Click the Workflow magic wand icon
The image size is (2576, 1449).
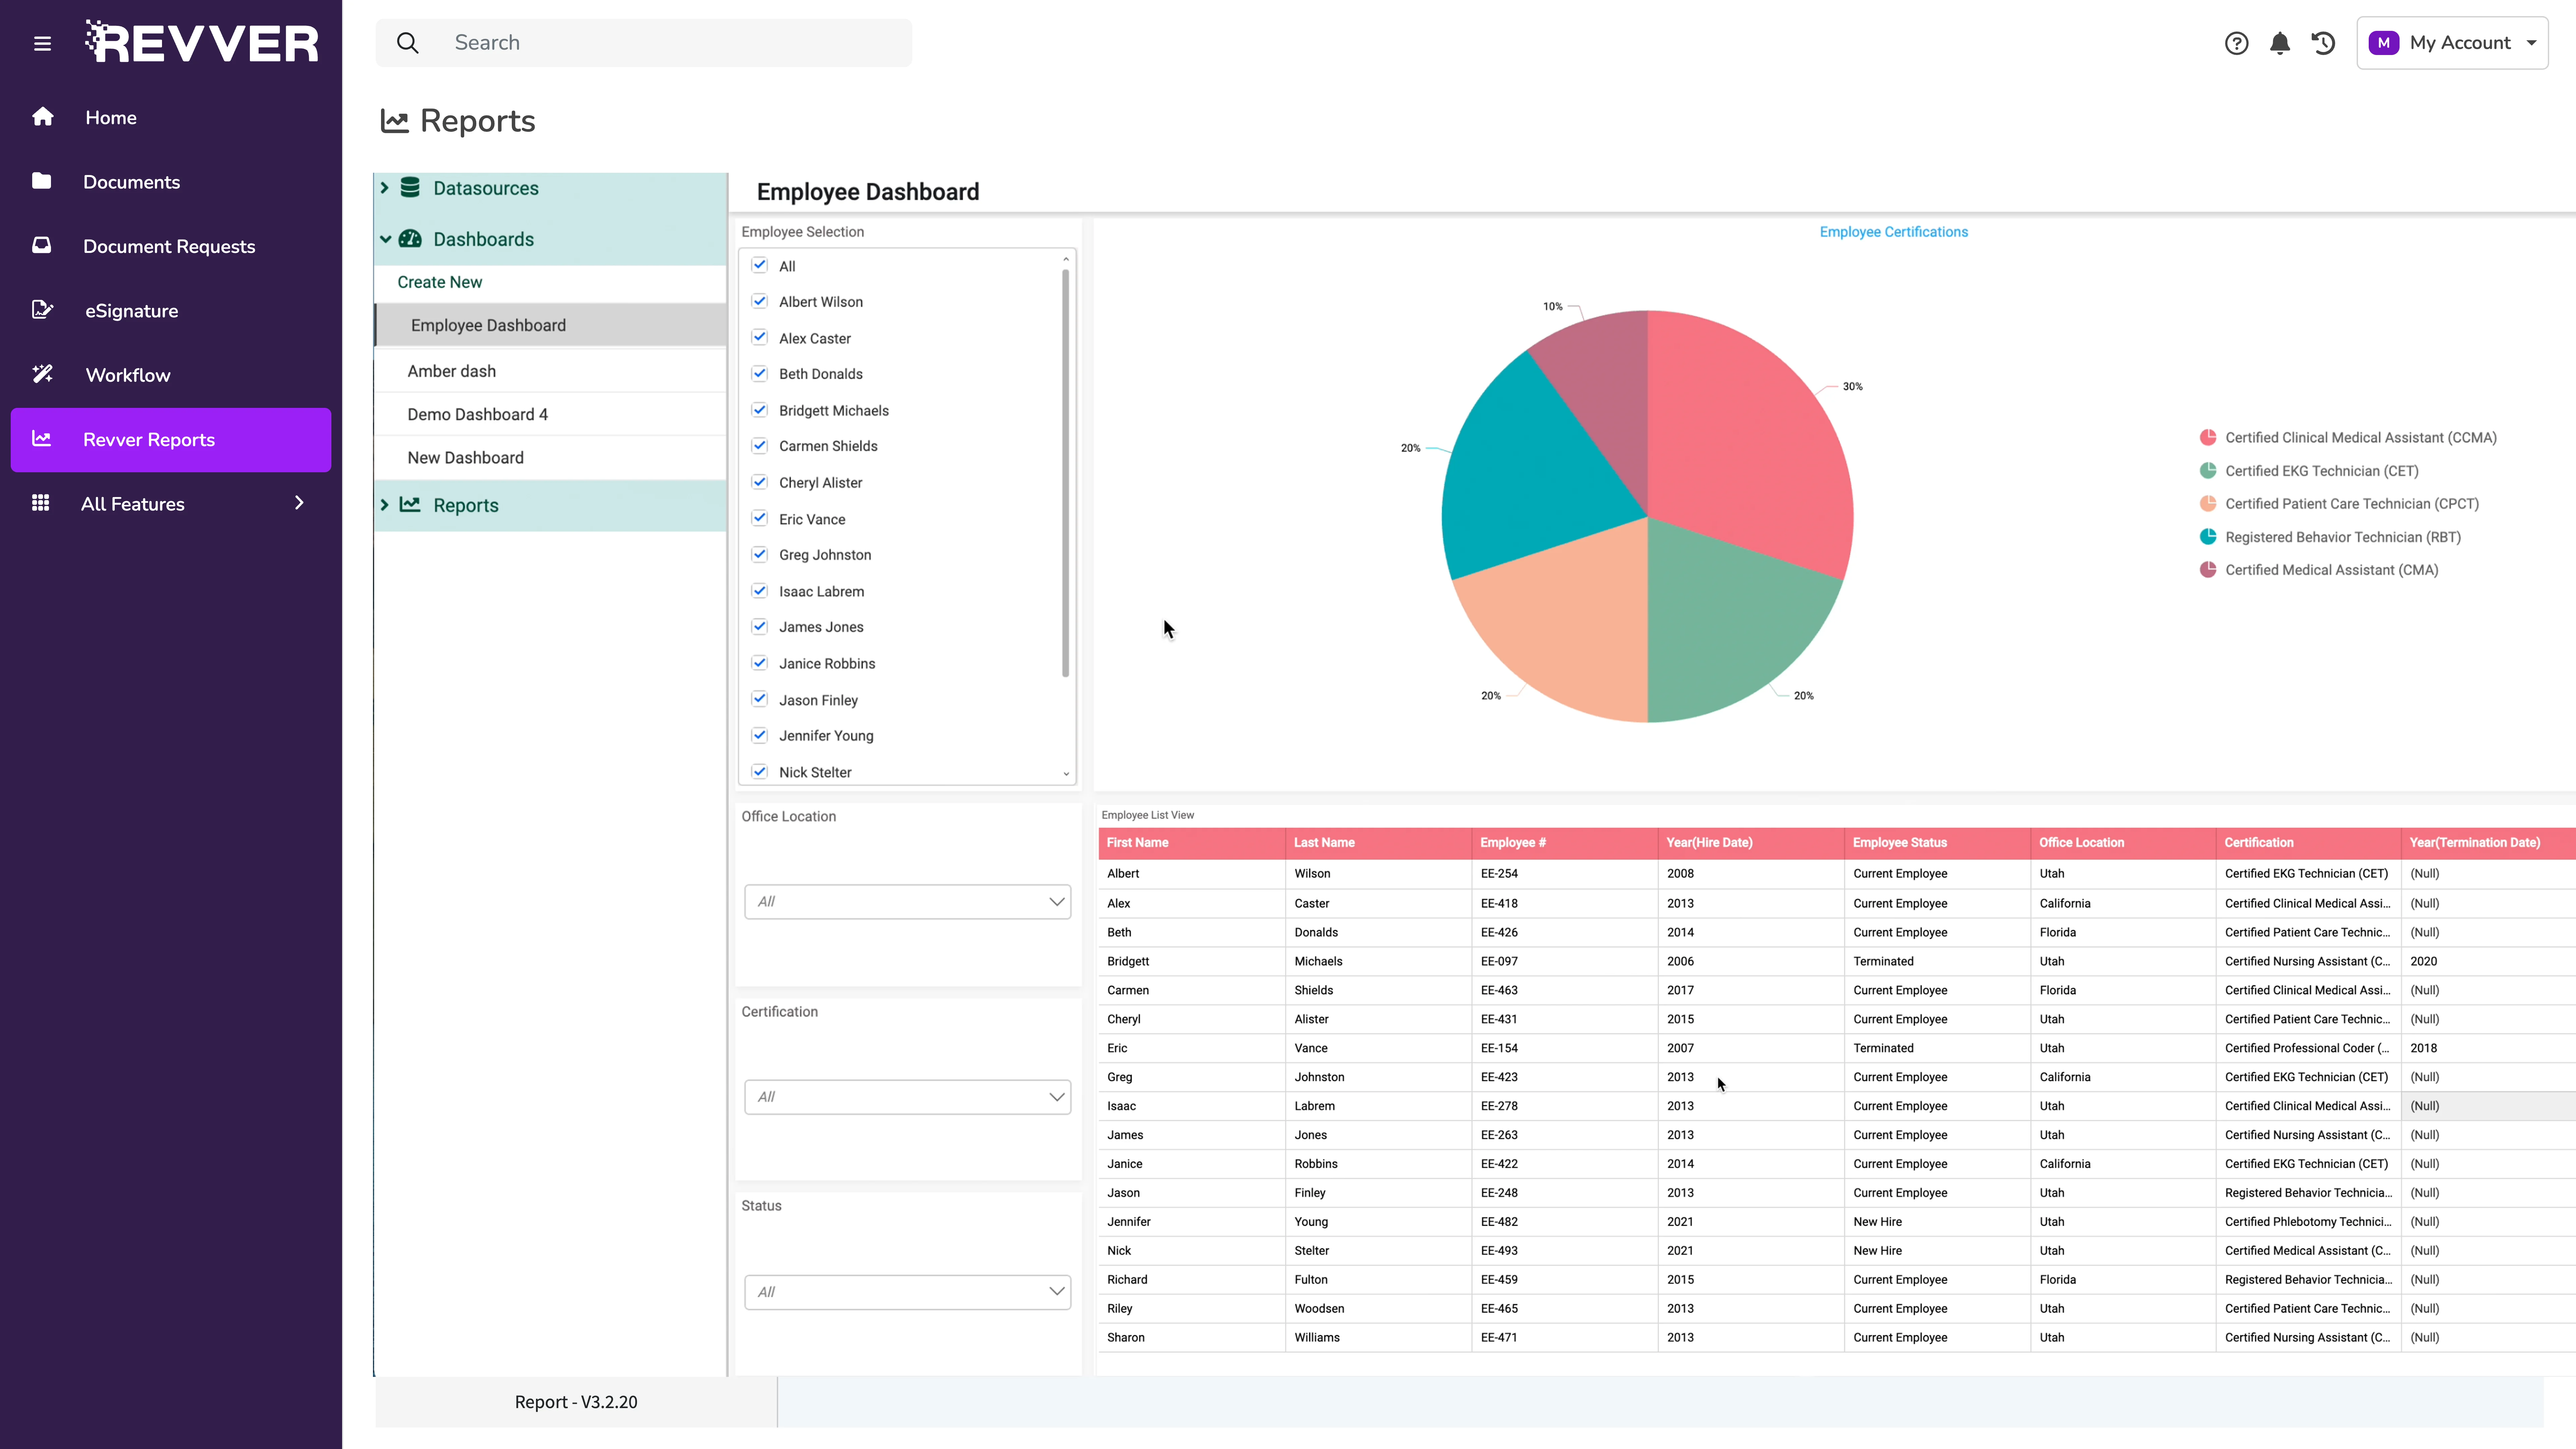click(42, 374)
